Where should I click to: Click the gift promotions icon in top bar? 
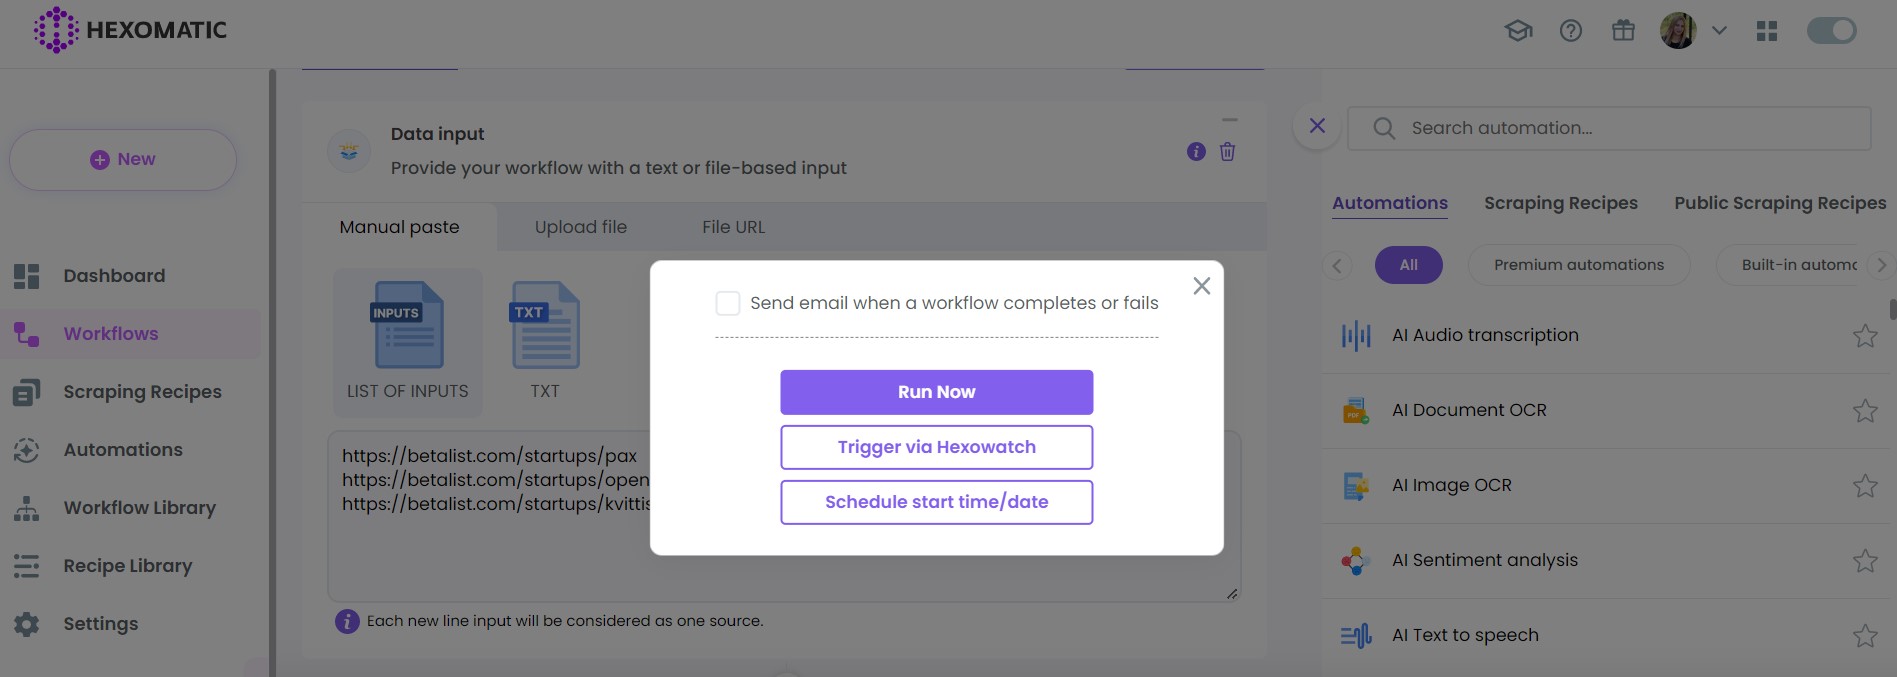[1623, 30]
